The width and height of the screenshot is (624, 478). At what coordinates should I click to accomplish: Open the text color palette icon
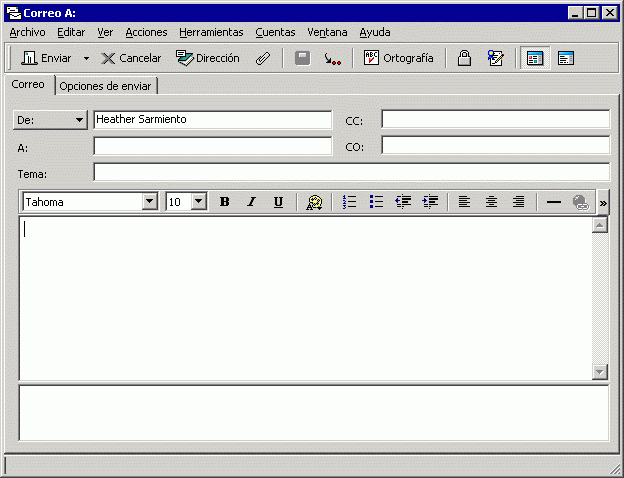point(314,202)
